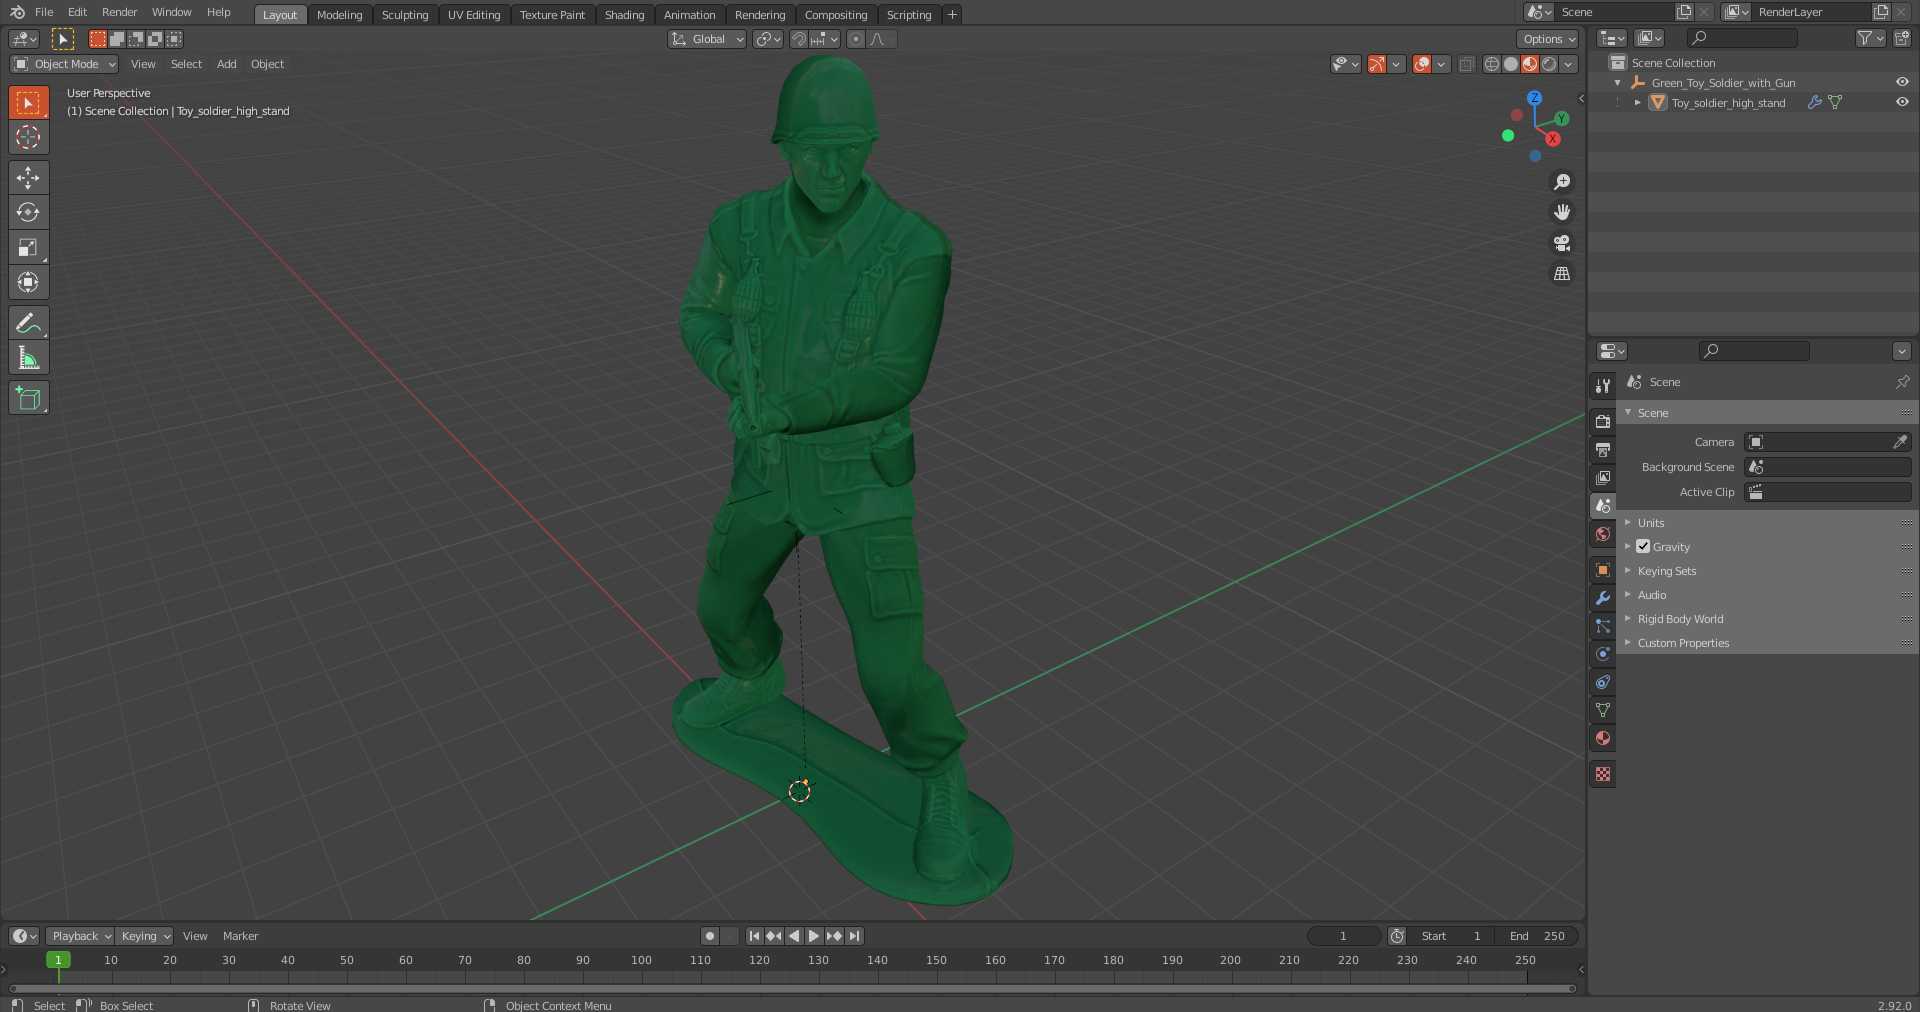The width and height of the screenshot is (1920, 1012).
Task: Select the Scale tool
Action: point(28,247)
